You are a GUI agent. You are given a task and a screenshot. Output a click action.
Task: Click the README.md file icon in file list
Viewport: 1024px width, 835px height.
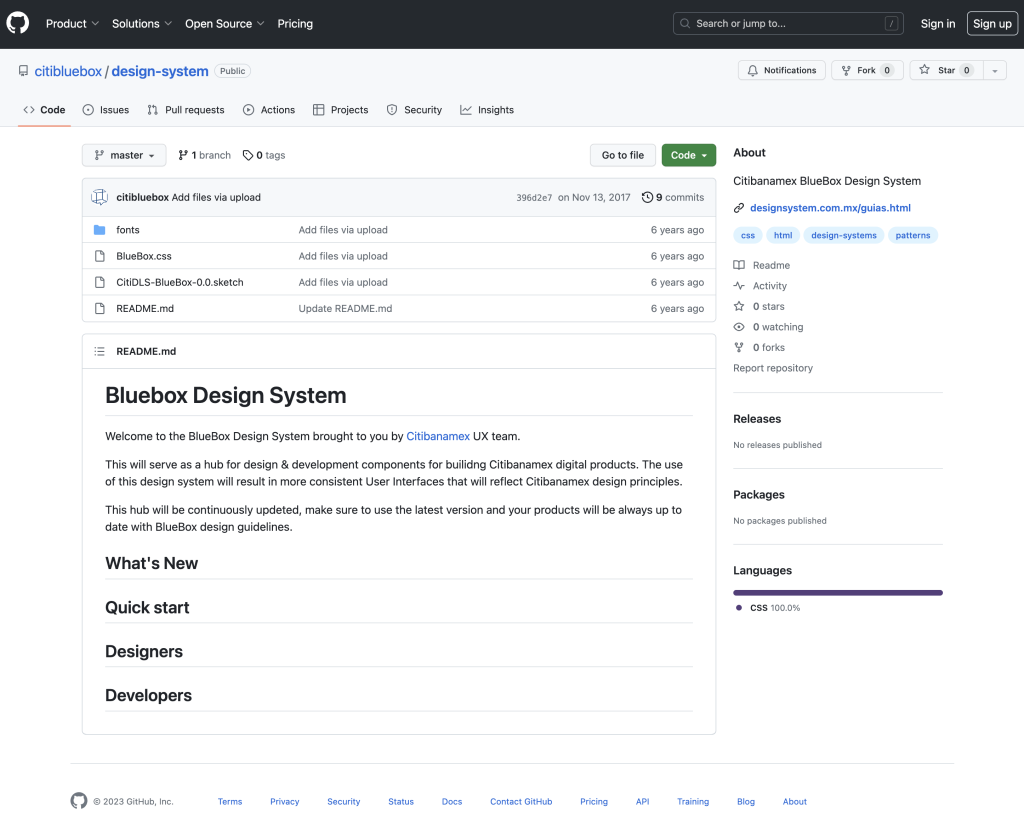99,308
